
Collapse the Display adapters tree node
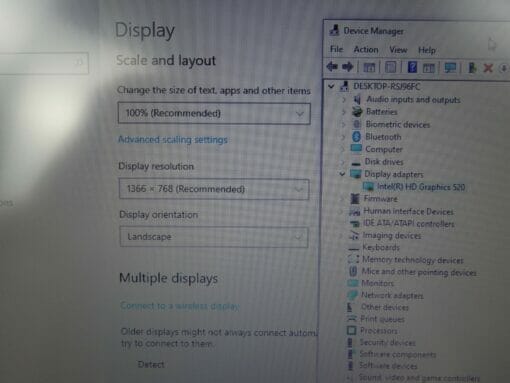pyautogui.click(x=342, y=174)
